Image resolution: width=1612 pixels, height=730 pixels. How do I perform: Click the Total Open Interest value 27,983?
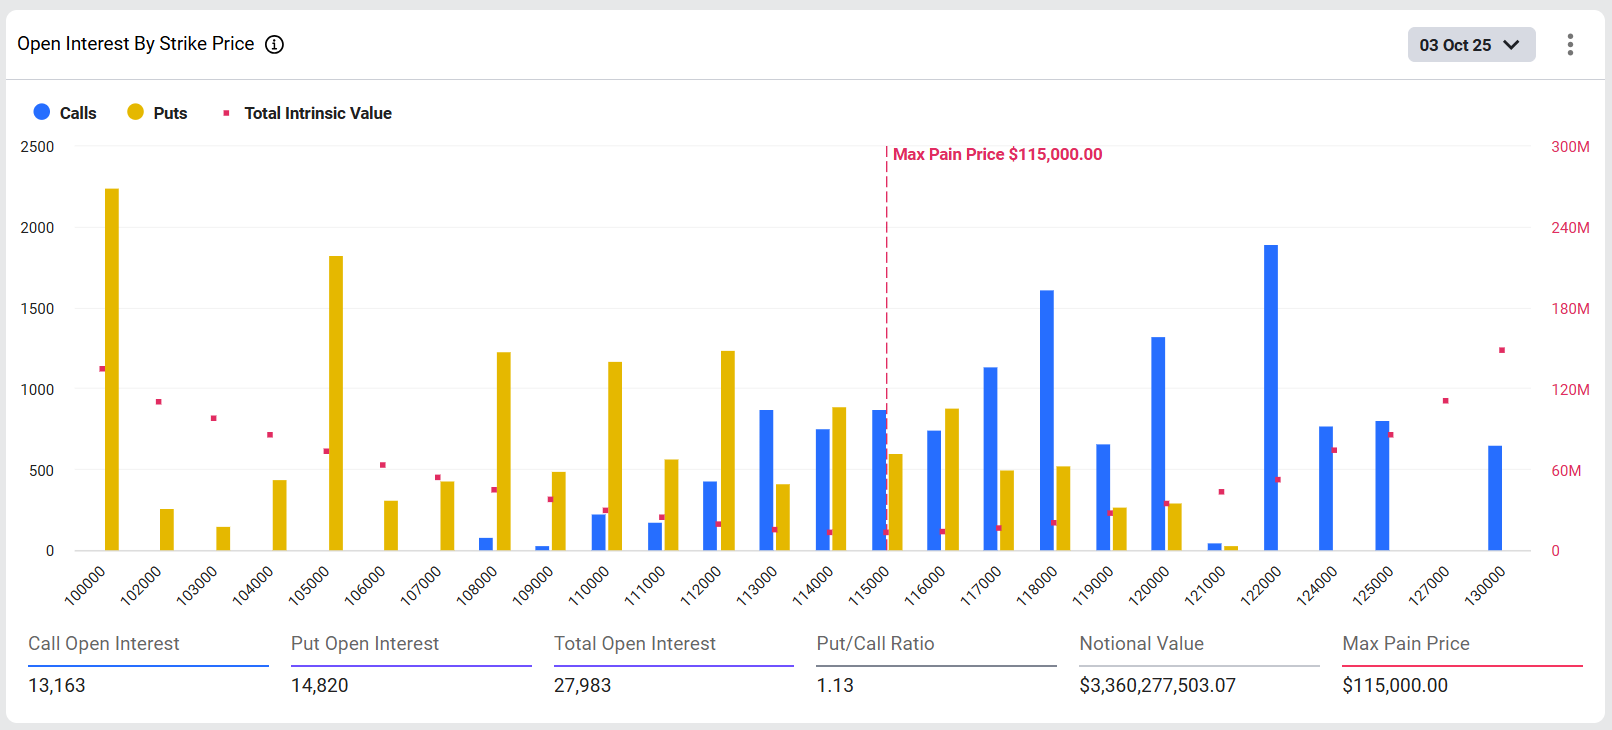coord(582,685)
